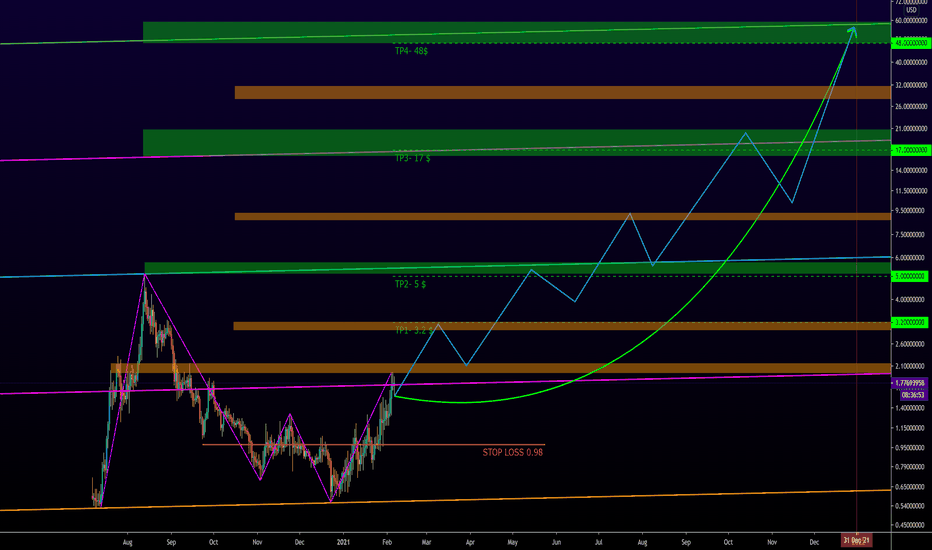
Task: Select the 5.00000000 green price label
Action: coord(910,276)
